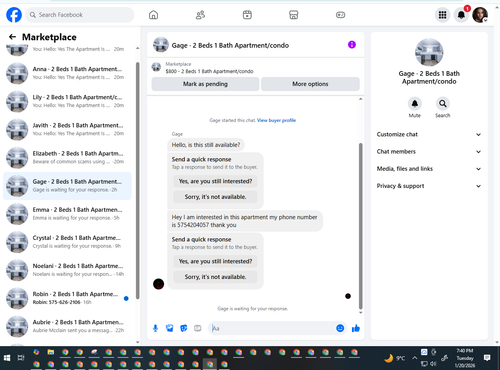Open the emoji picker in message box
The width and height of the screenshot is (500, 370).
(340, 328)
